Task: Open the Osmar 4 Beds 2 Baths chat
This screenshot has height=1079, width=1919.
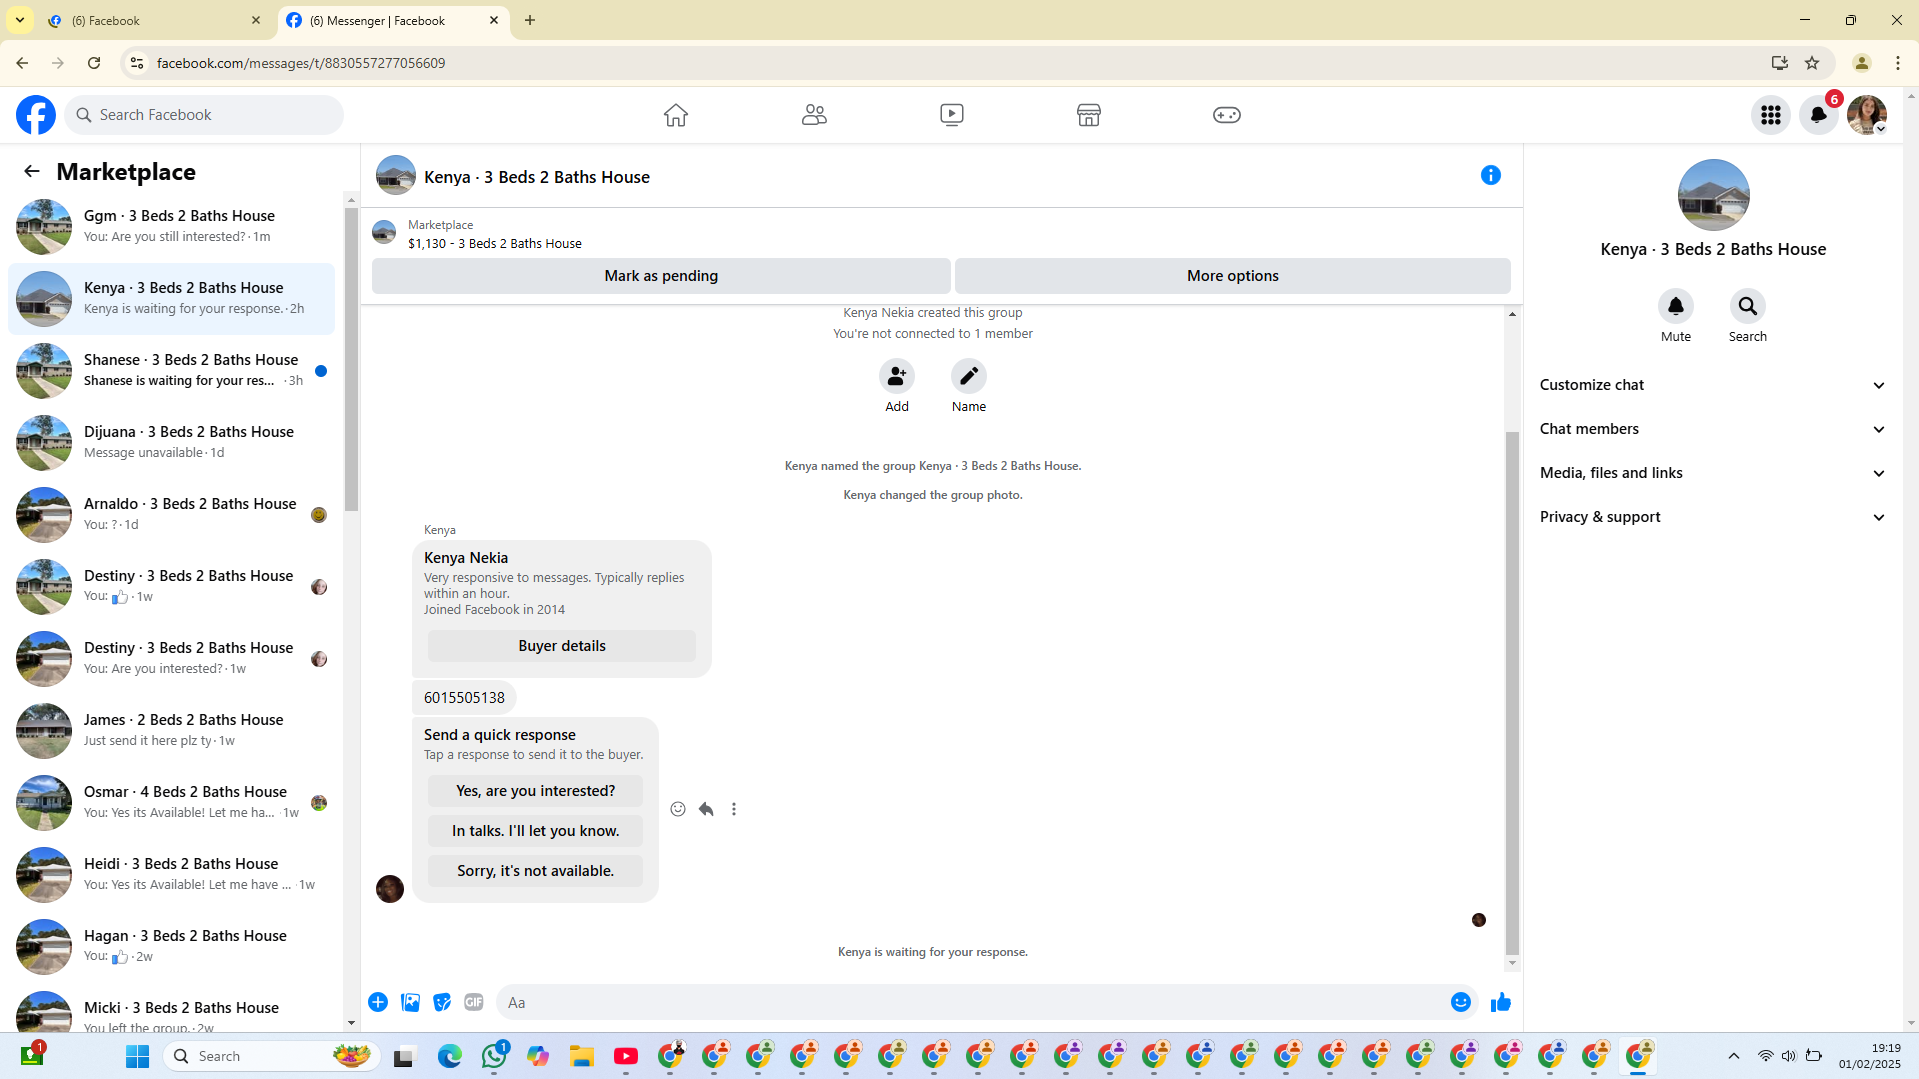Action: [172, 802]
